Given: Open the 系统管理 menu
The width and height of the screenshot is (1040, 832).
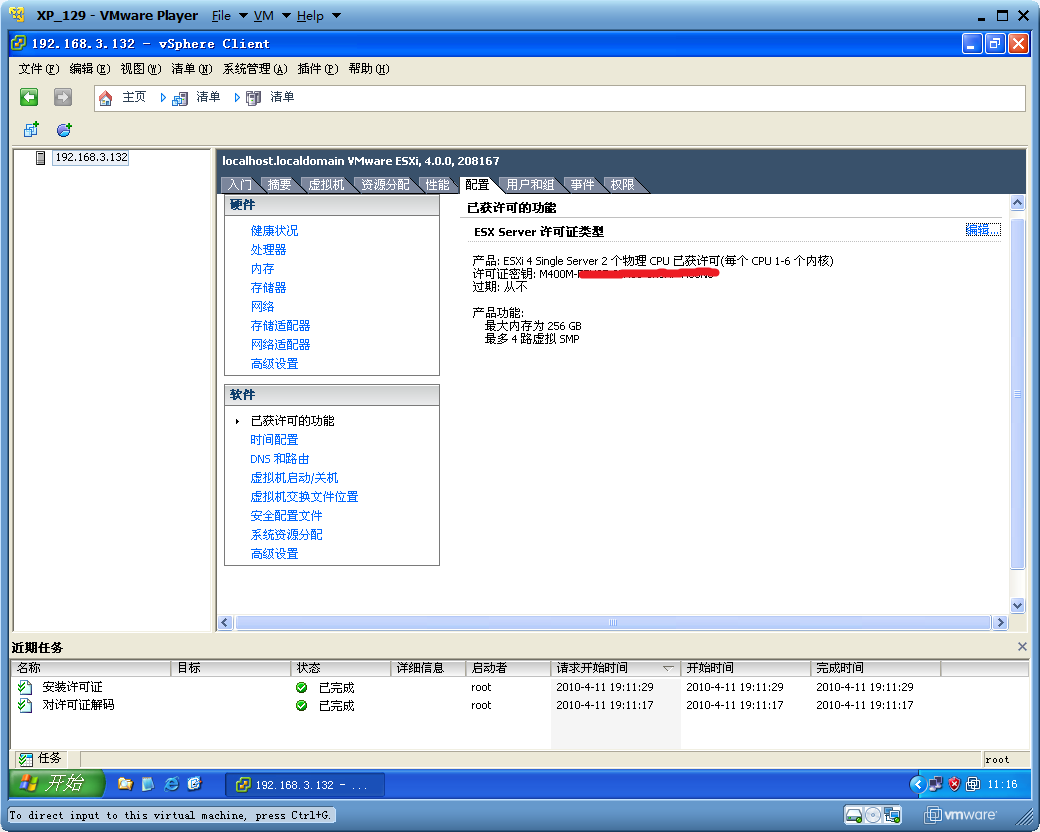Looking at the screenshot, I should pyautogui.click(x=255, y=69).
